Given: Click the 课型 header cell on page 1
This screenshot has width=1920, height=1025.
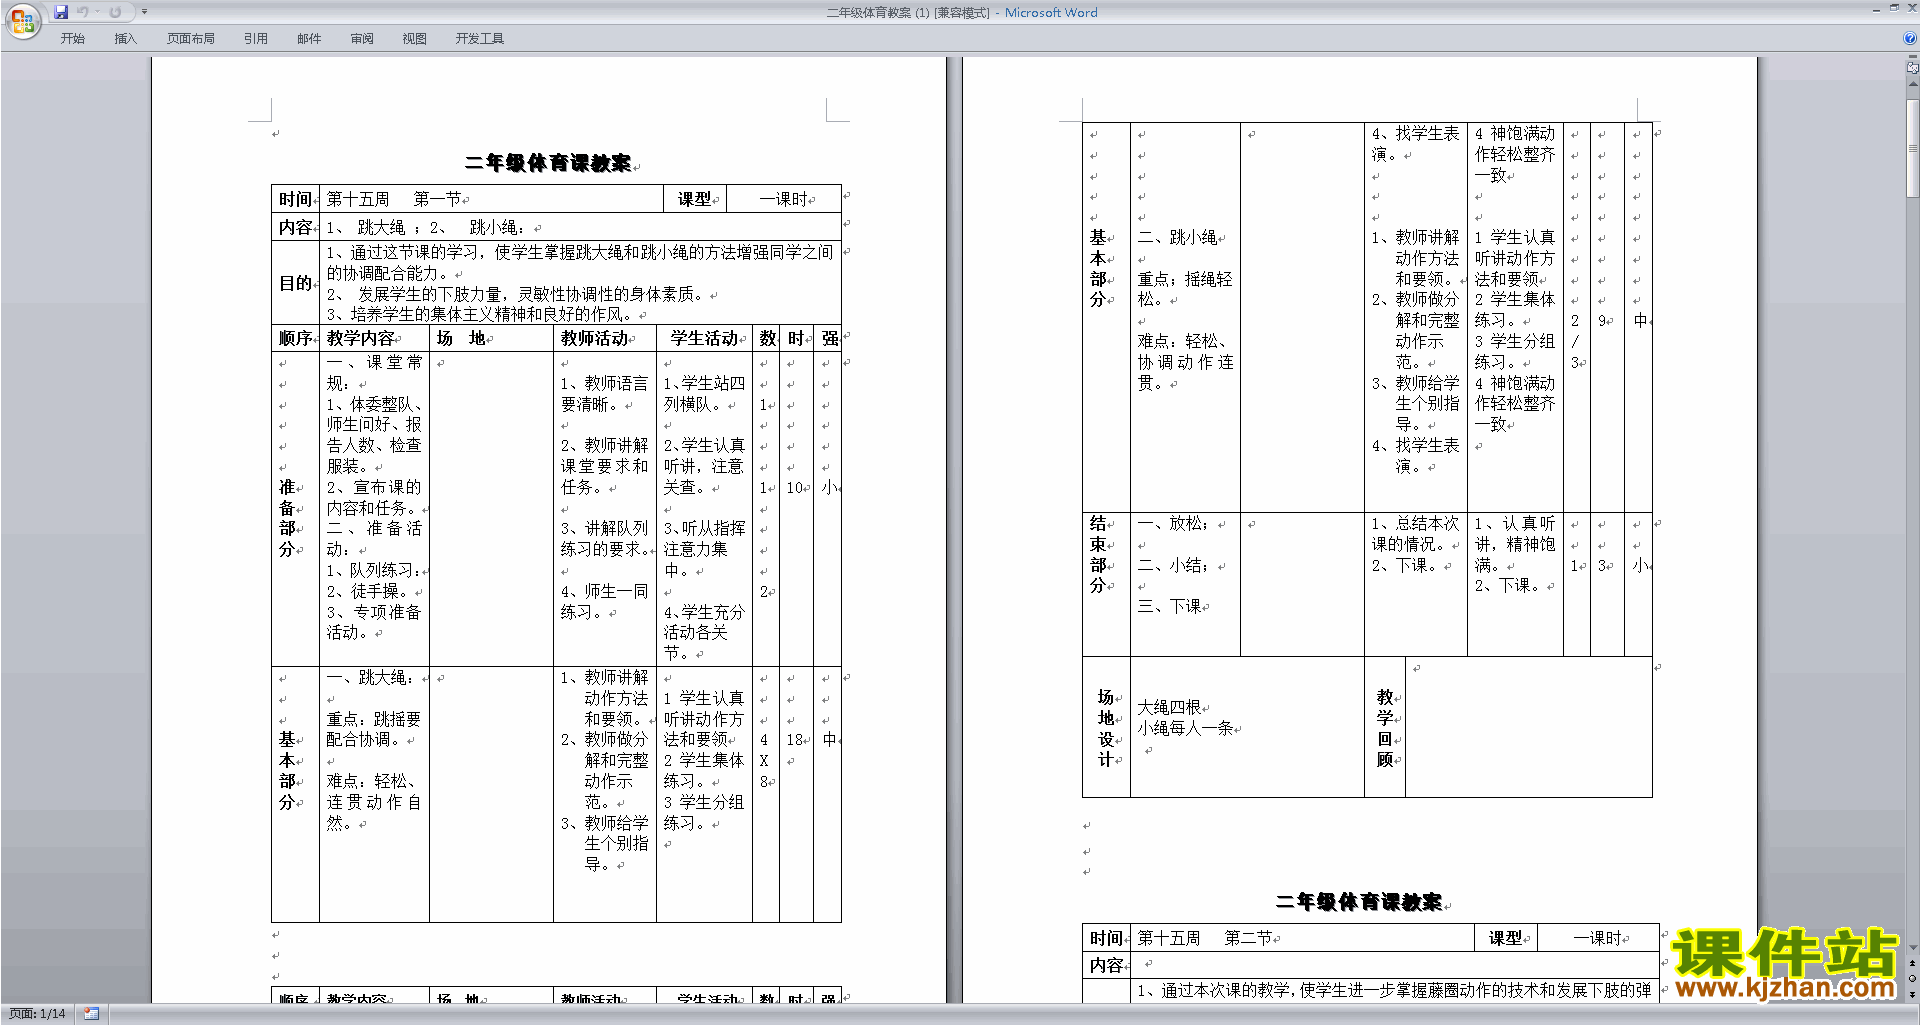Looking at the screenshot, I should (695, 199).
